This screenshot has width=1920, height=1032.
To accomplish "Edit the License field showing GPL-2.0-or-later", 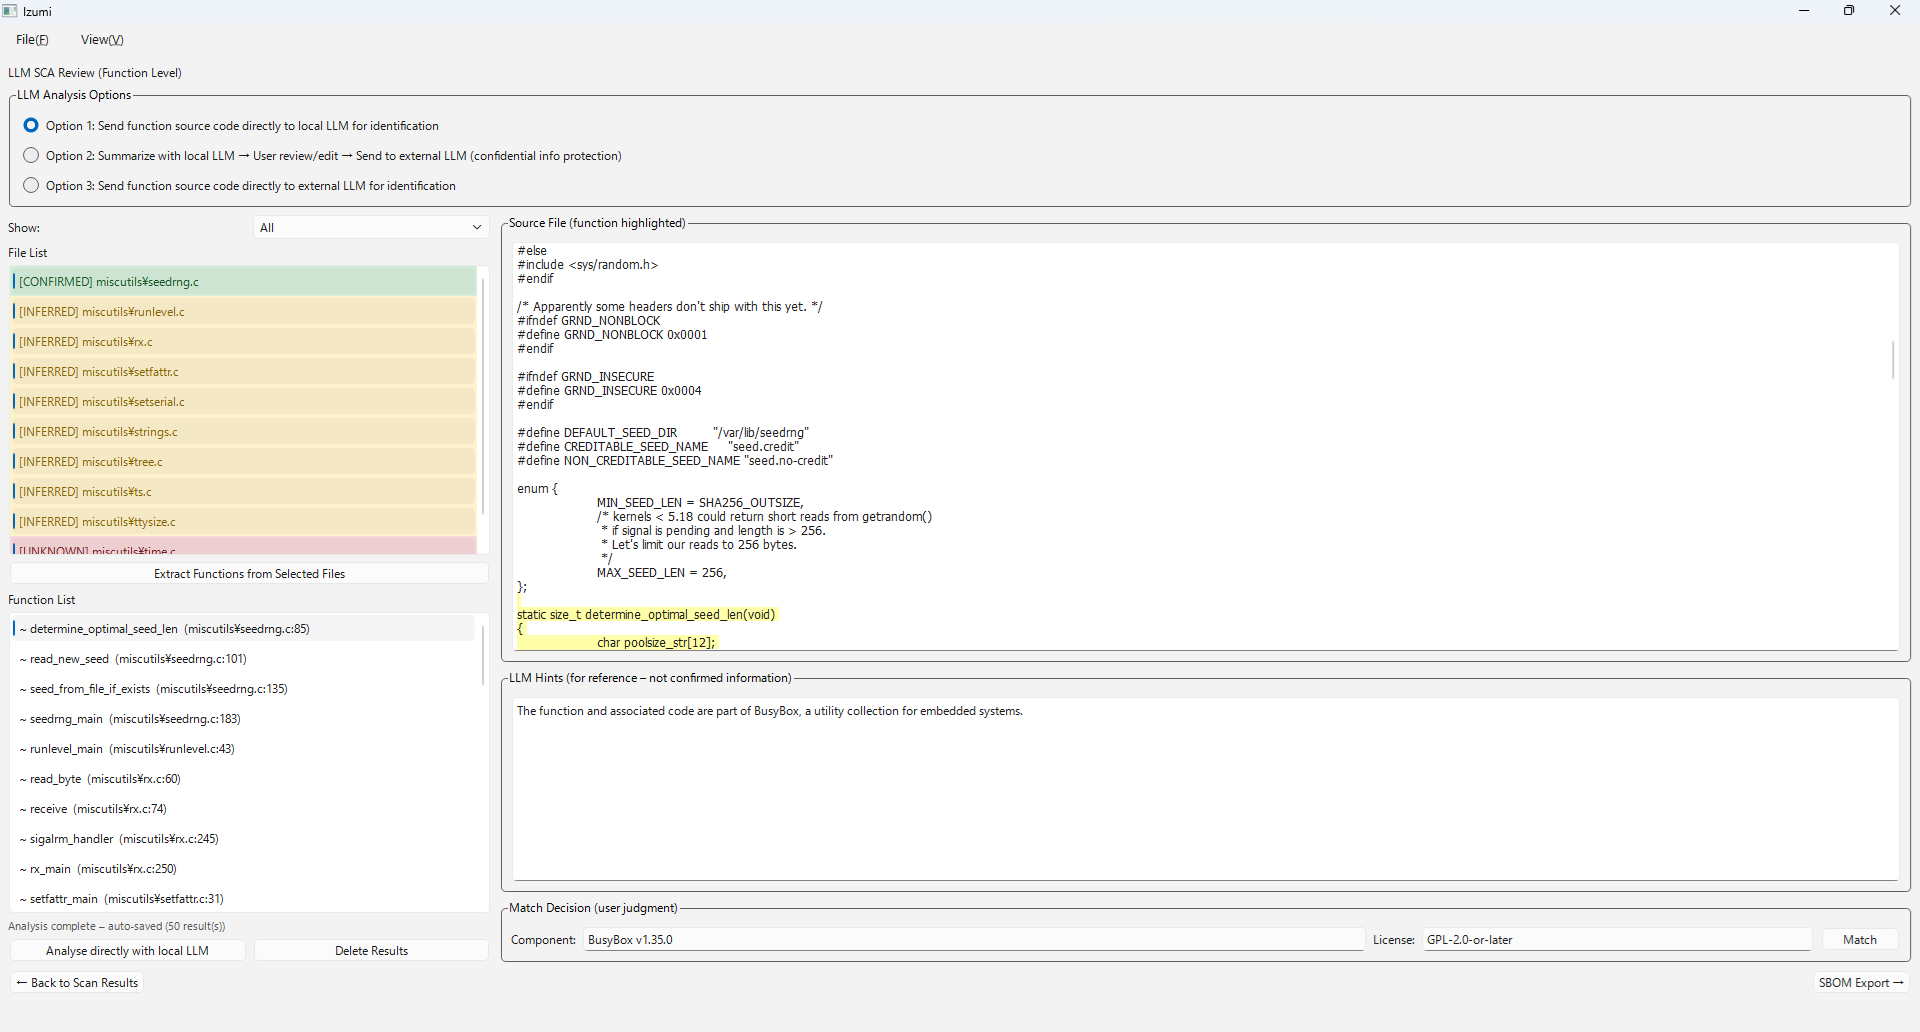I will click(1615, 939).
